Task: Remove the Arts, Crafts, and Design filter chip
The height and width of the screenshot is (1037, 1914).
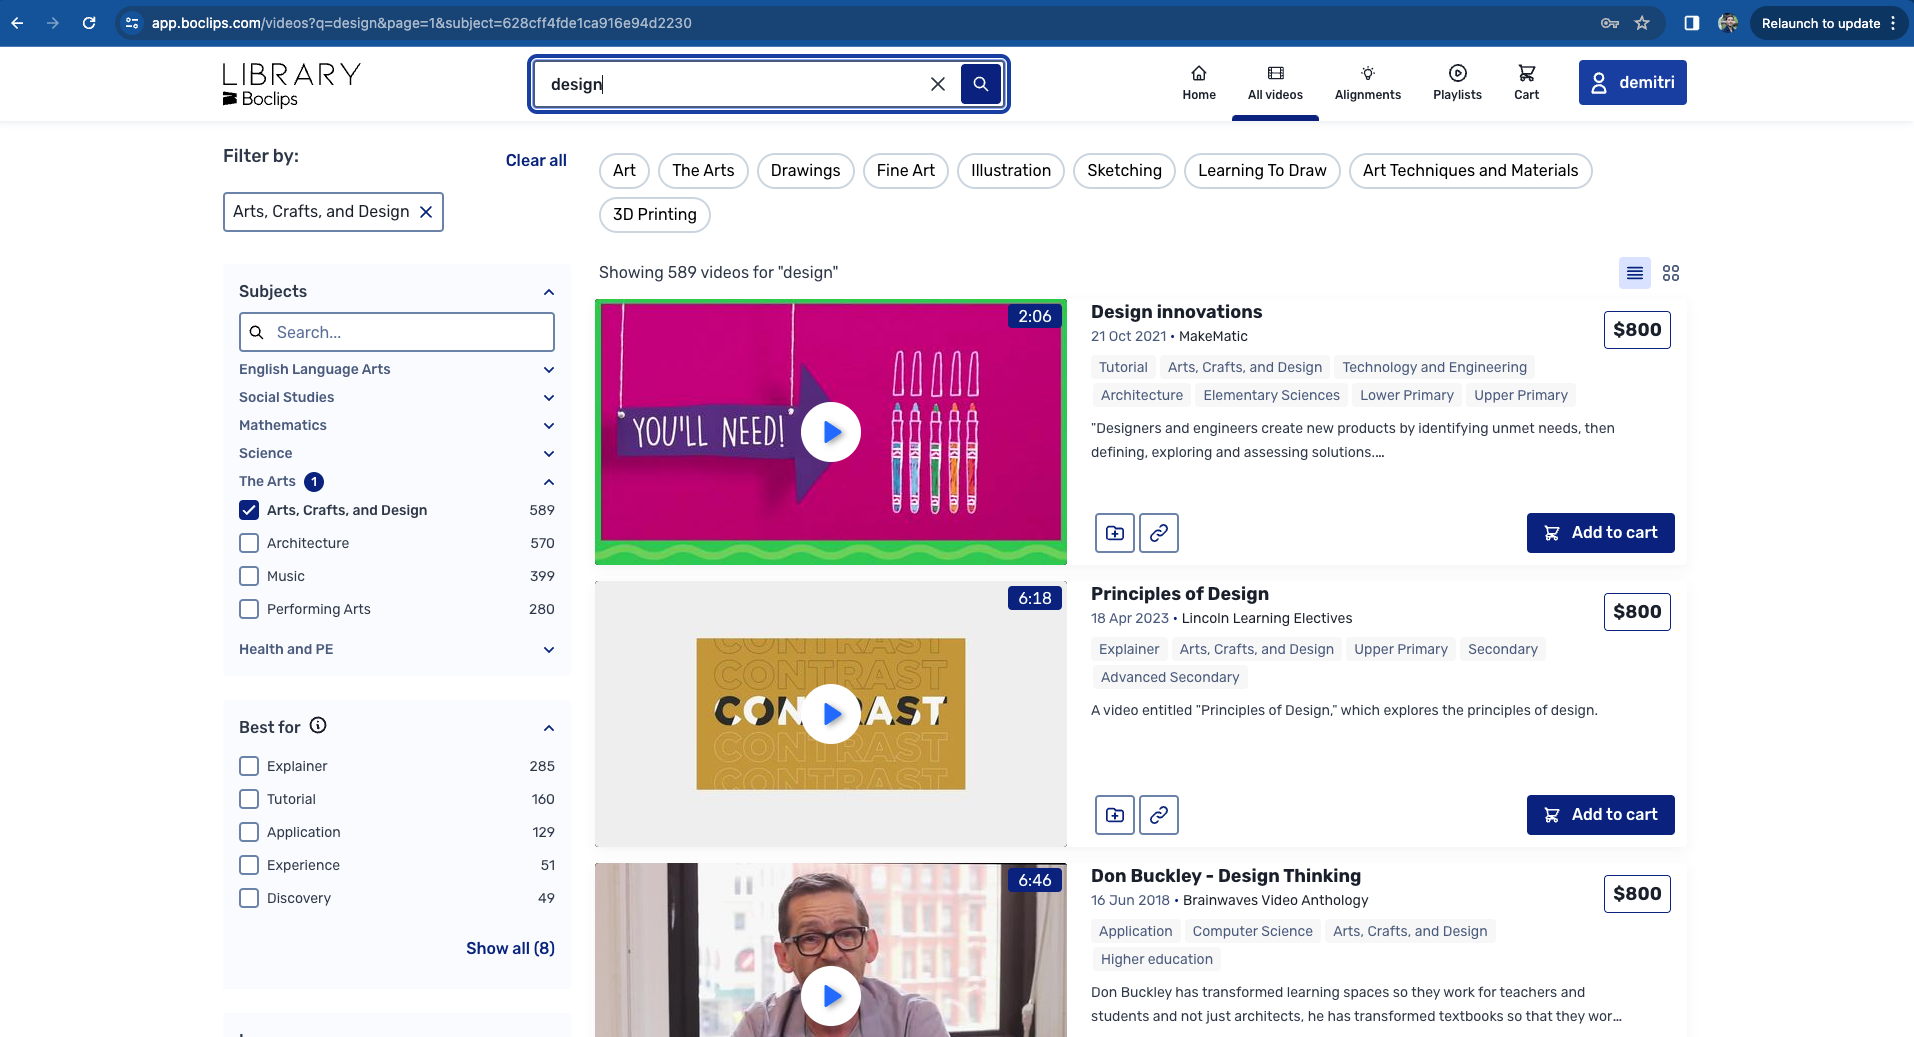Action: coord(426,212)
